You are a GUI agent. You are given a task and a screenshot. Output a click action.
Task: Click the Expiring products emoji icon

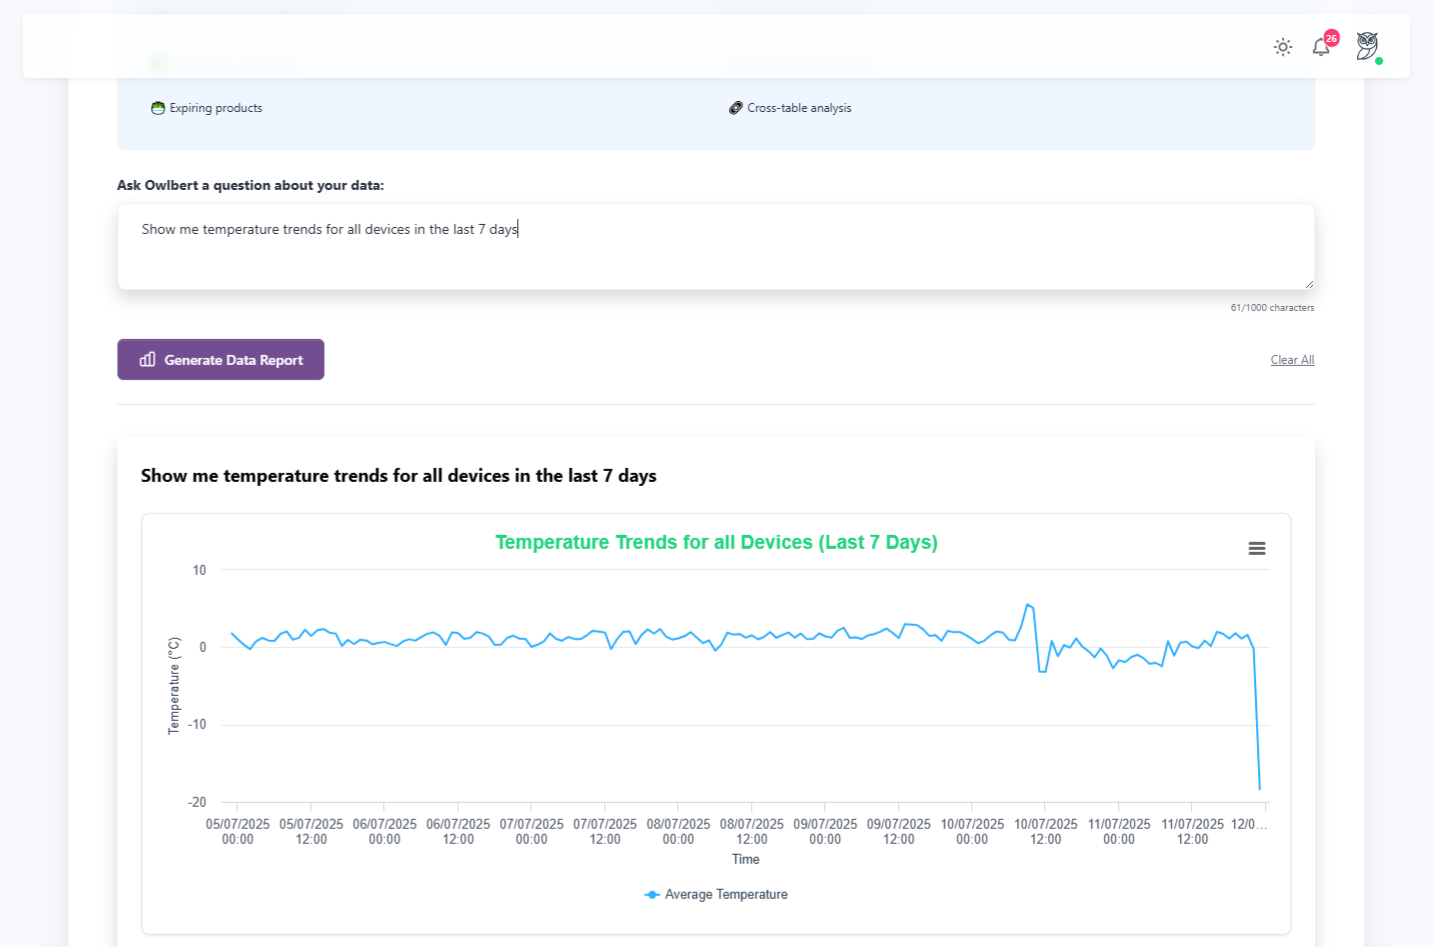point(158,108)
